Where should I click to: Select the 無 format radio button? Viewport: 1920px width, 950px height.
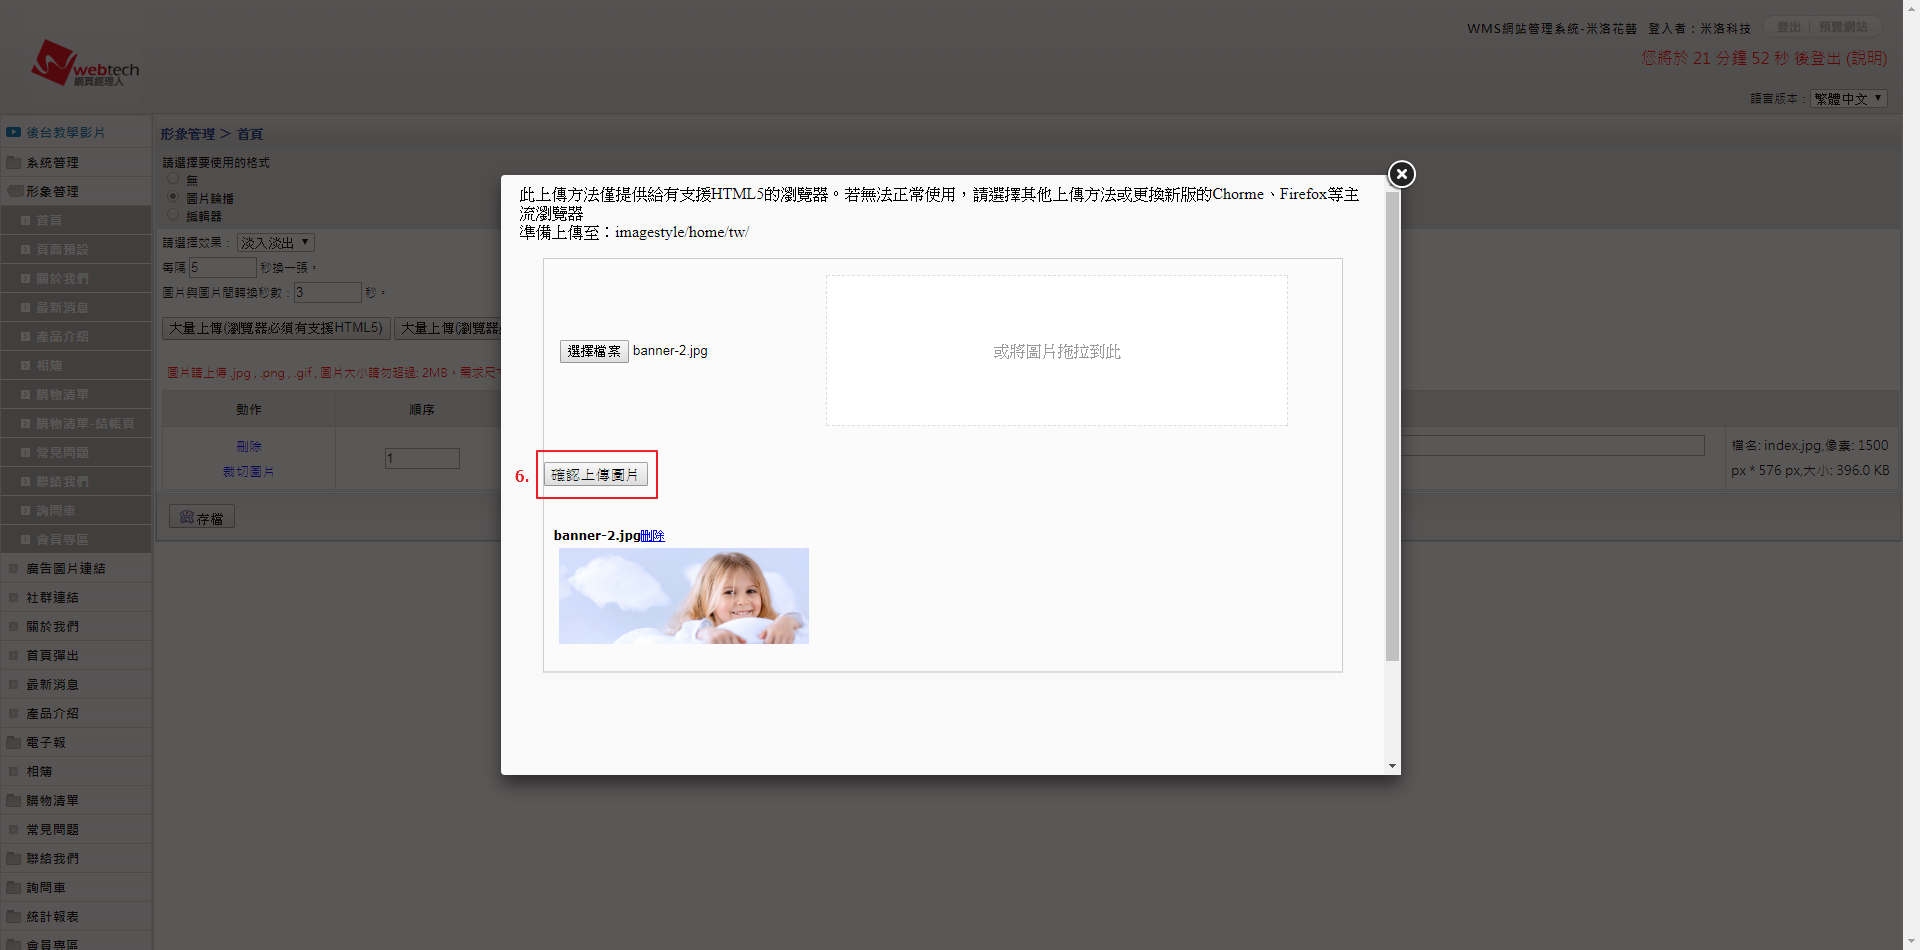pos(173,179)
